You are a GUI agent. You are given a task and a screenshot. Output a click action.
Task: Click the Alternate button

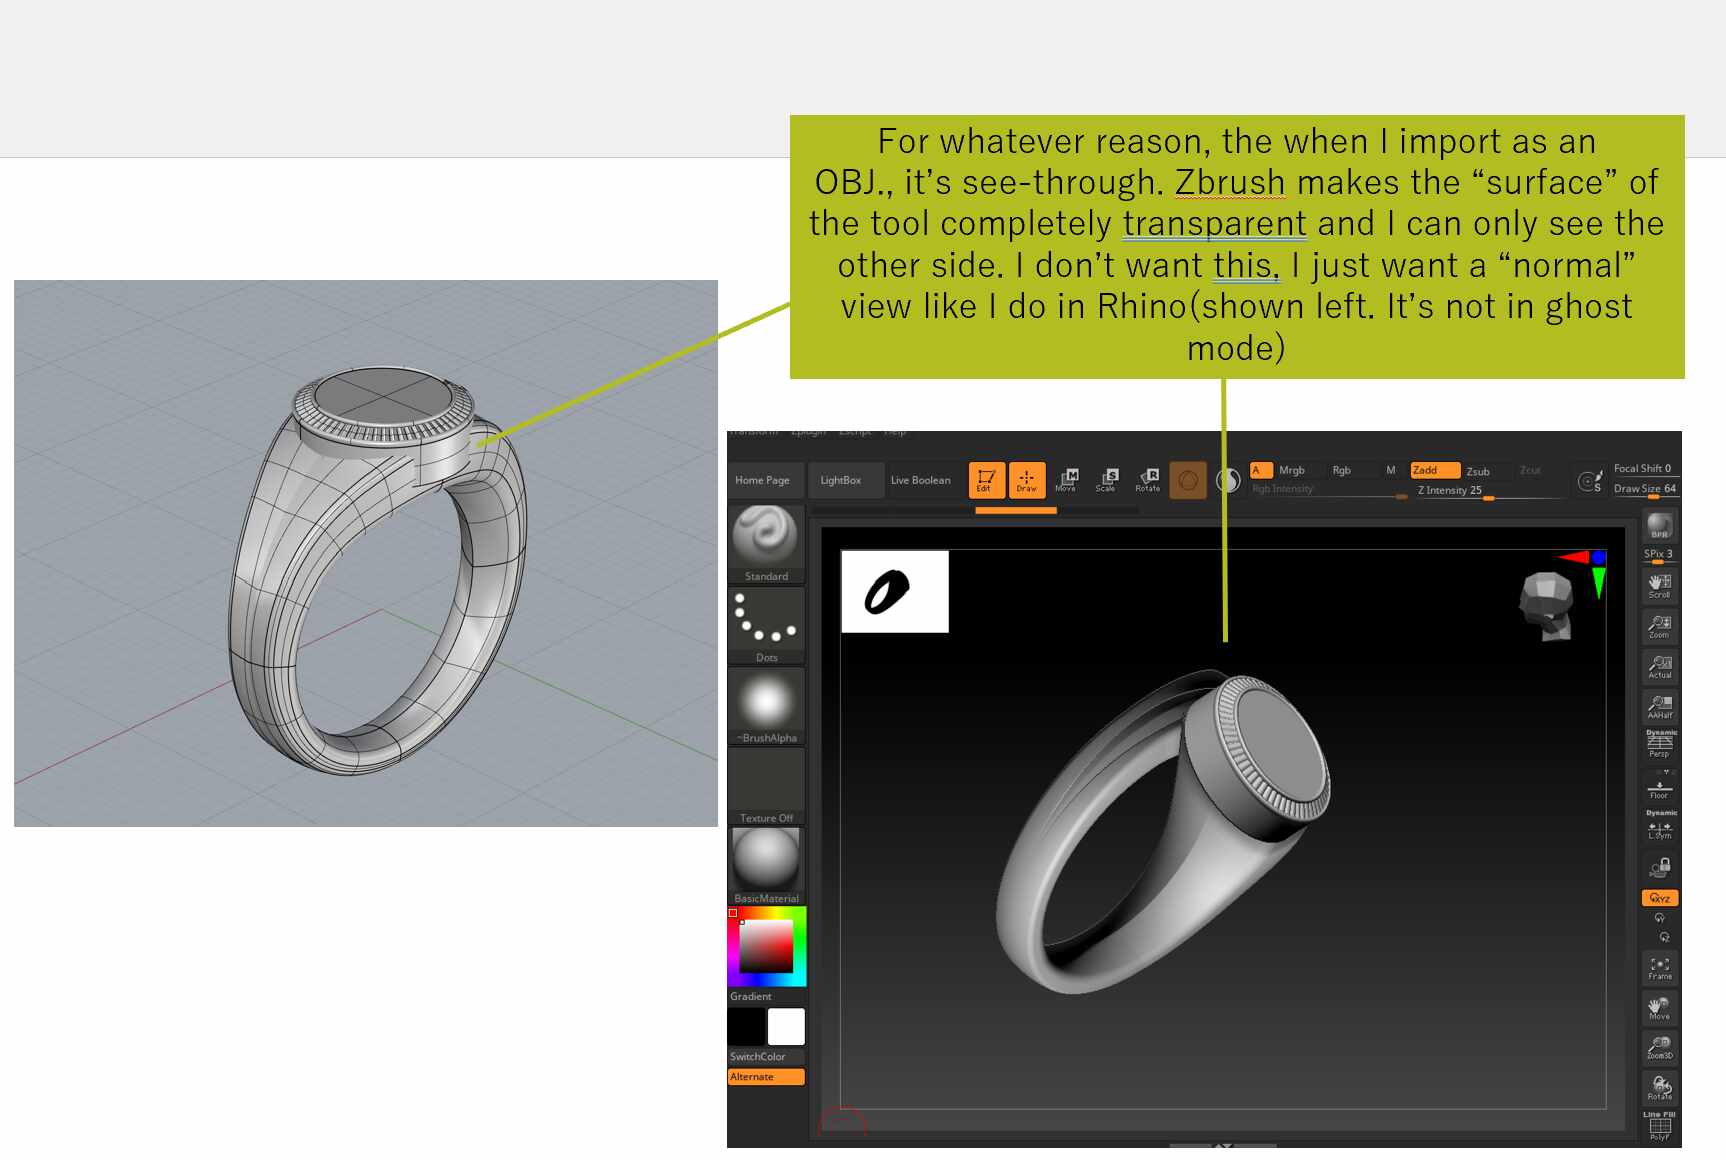tap(767, 1077)
